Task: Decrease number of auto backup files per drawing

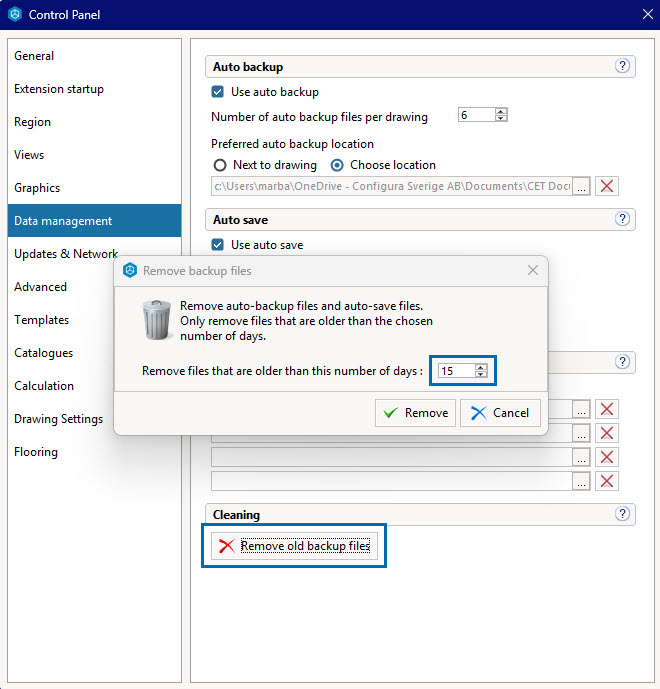Action: [x=500, y=118]
